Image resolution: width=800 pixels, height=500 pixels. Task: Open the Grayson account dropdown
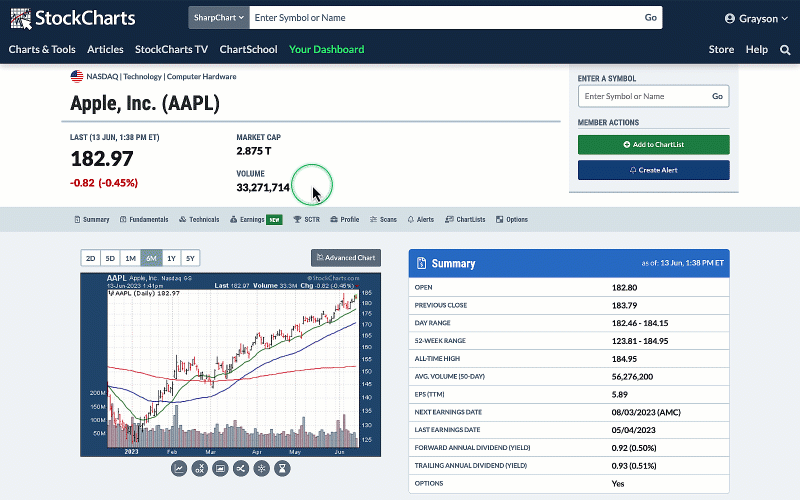(756, 19)
